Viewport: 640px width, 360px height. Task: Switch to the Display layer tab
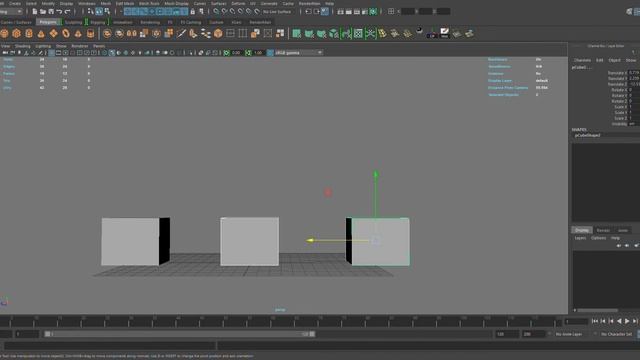click(x=582, y=230)
